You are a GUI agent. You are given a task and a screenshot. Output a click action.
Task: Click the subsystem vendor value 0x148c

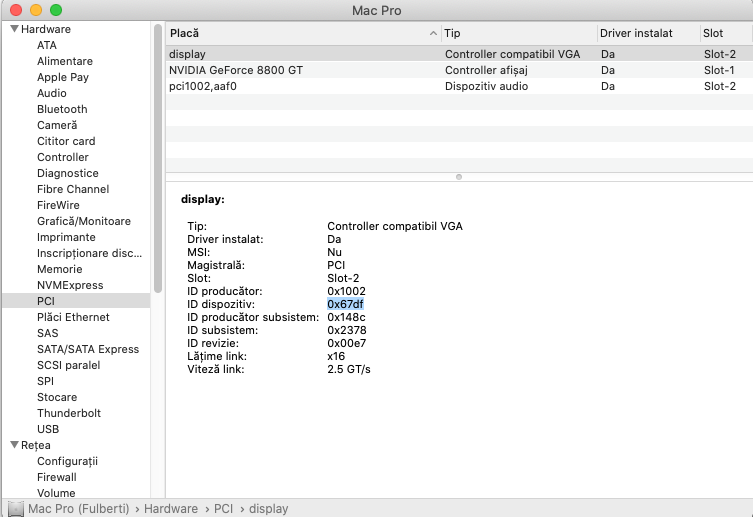tap(346, 317)
